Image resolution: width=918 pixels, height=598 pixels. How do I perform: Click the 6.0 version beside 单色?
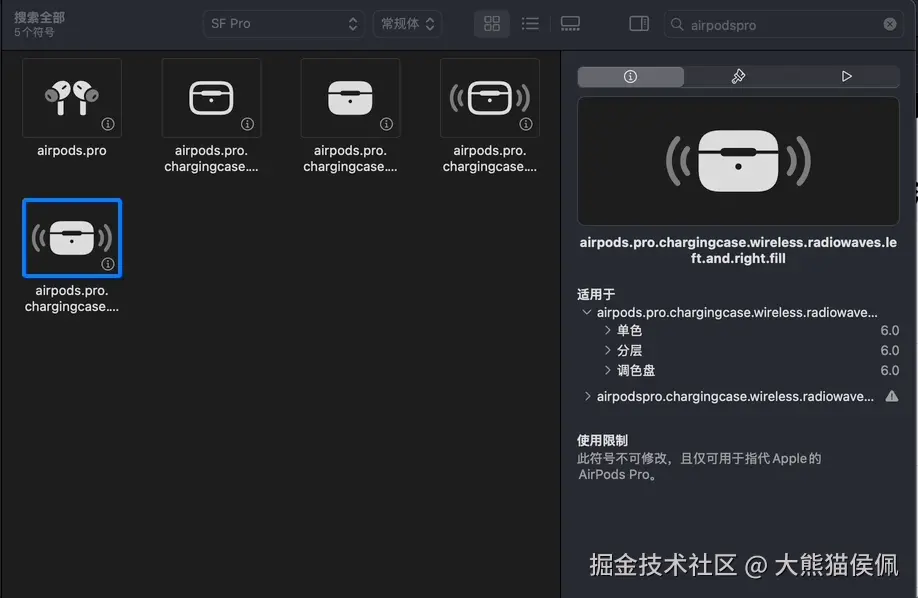click(x=889, y=330)
